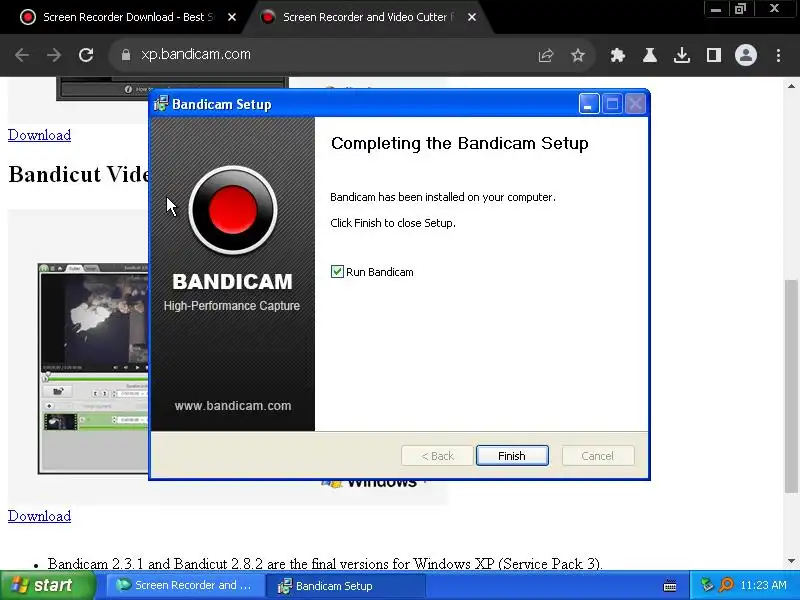Reload the xp.bandicam.com page

[x=86, y=55]
